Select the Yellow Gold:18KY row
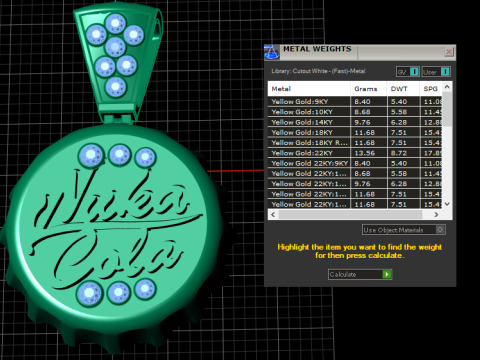This screenshot has width=480, height=360. 355,132
